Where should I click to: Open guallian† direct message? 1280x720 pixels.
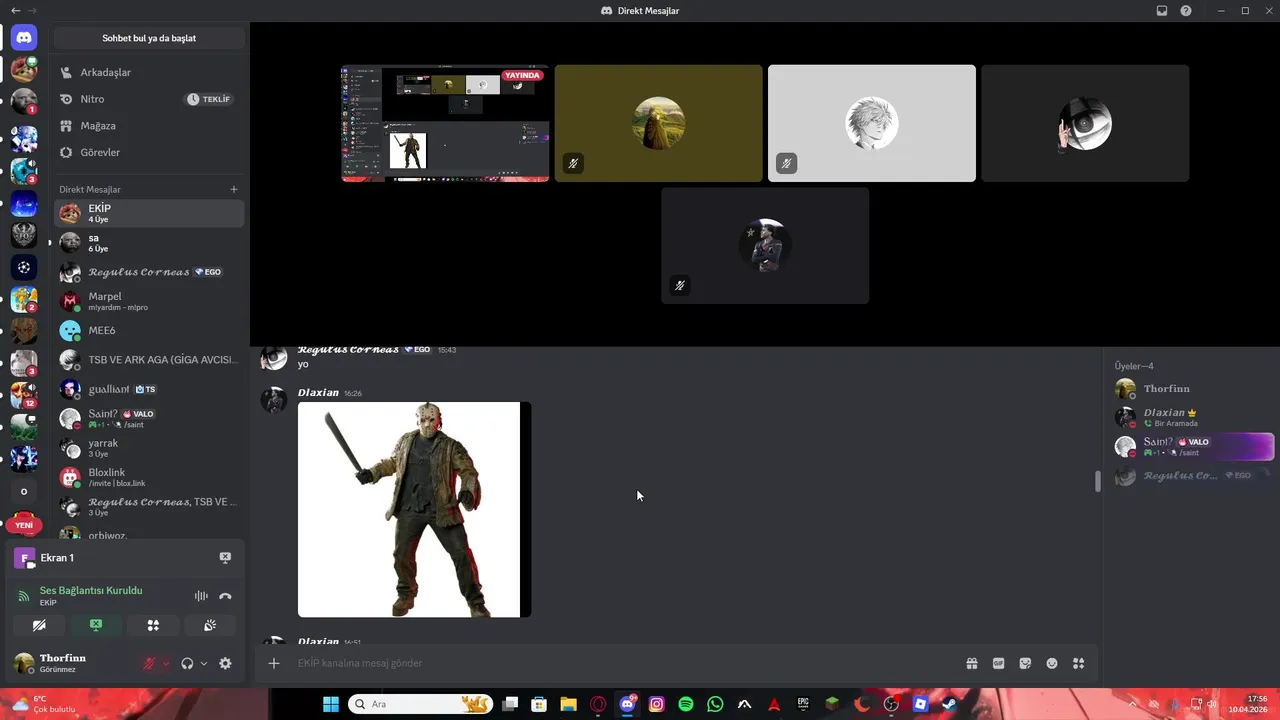149,389
